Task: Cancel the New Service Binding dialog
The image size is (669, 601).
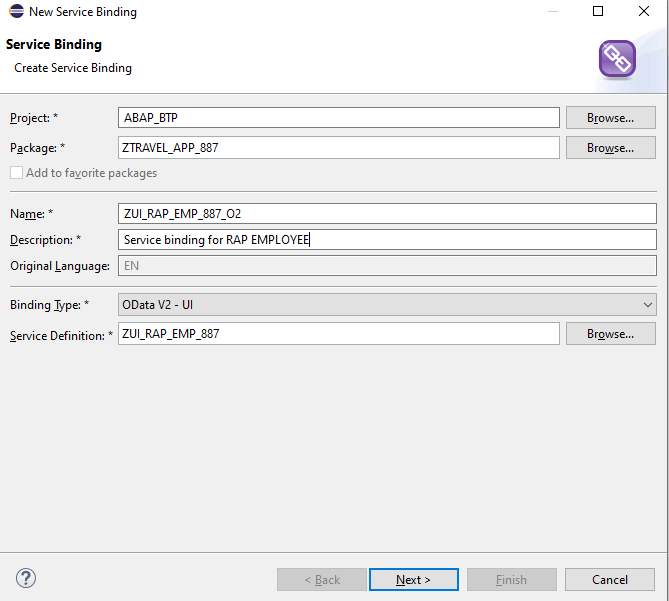Action: [610, 579]
